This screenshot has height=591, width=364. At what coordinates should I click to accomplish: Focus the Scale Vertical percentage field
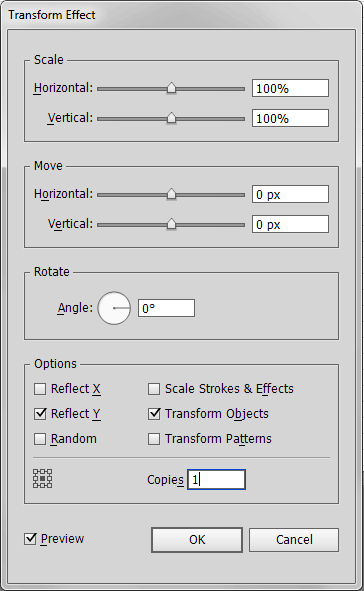pos(290,118)
